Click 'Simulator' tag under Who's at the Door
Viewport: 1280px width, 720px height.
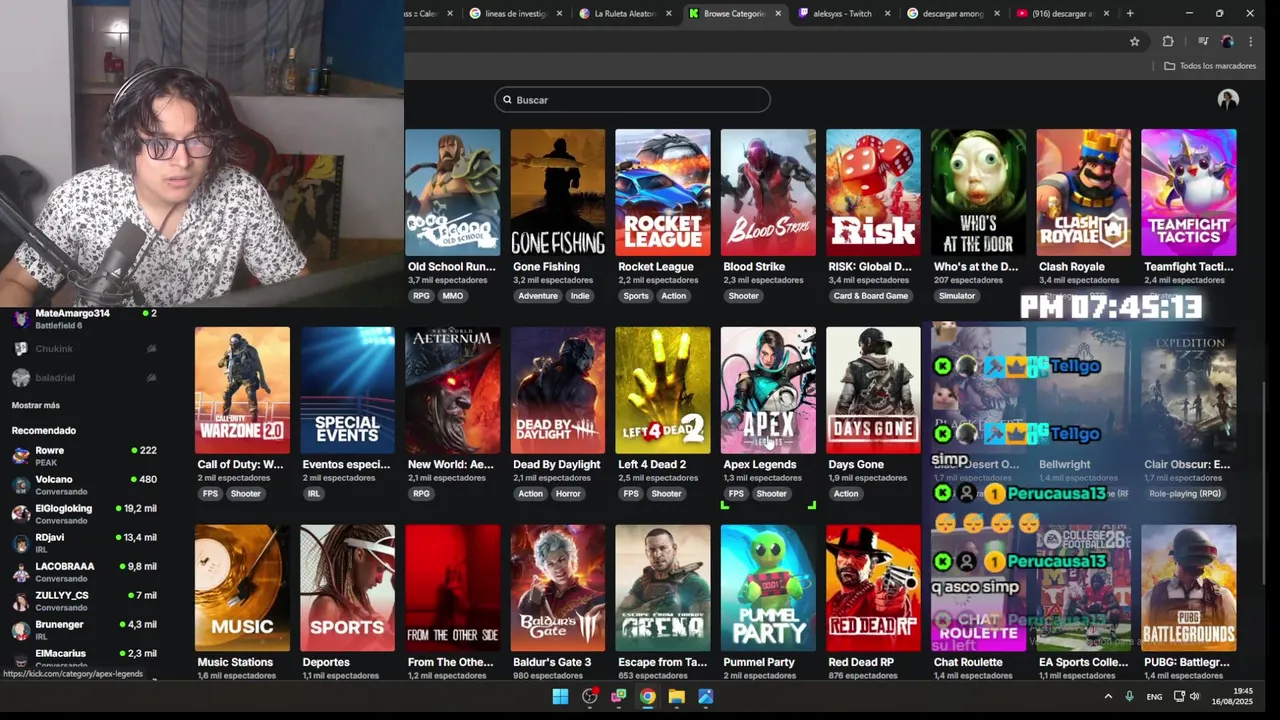(957, 296)
